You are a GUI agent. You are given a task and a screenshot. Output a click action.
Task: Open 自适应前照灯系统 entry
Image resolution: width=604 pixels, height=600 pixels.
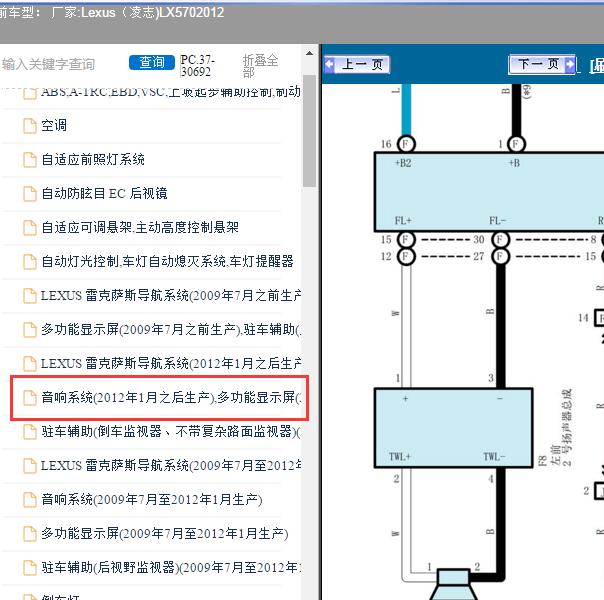pos(93,159)
